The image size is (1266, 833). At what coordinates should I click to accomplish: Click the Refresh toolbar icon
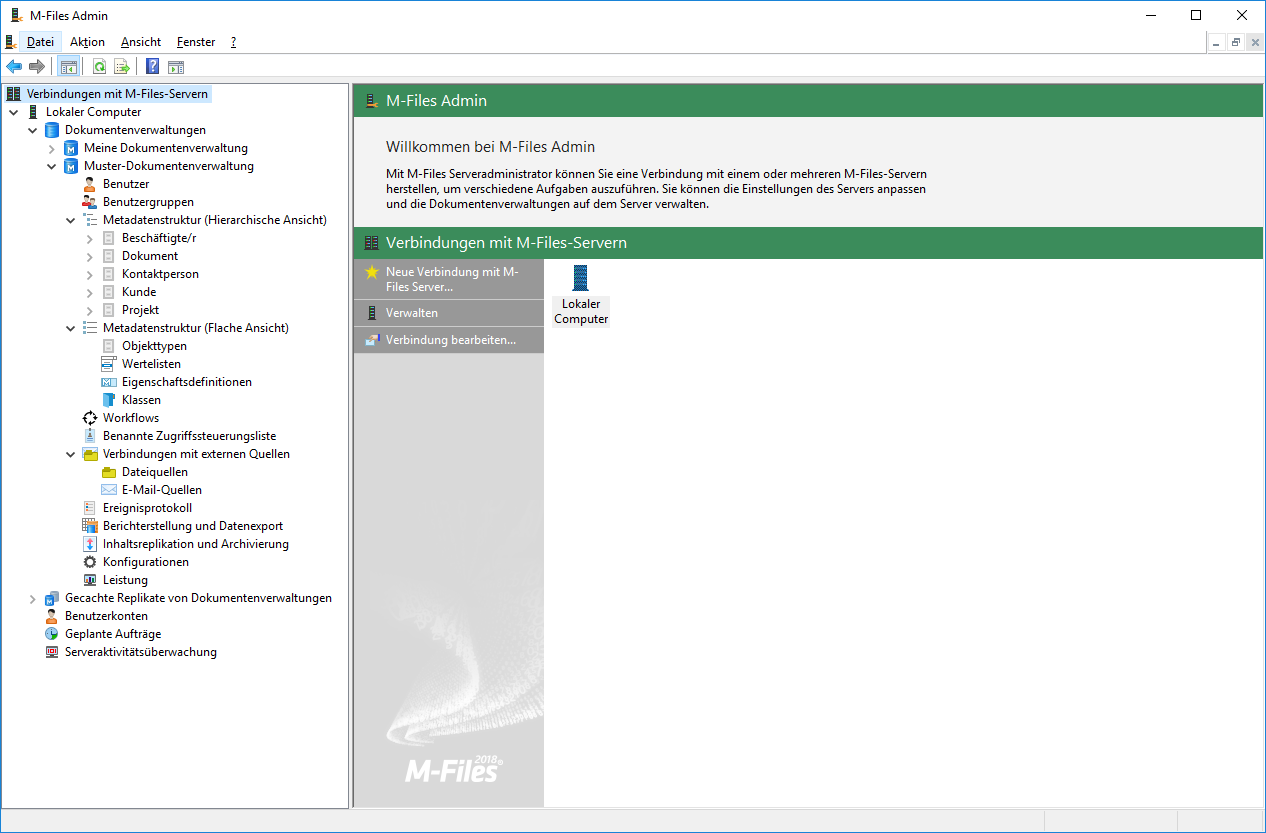tap(99, 67)
